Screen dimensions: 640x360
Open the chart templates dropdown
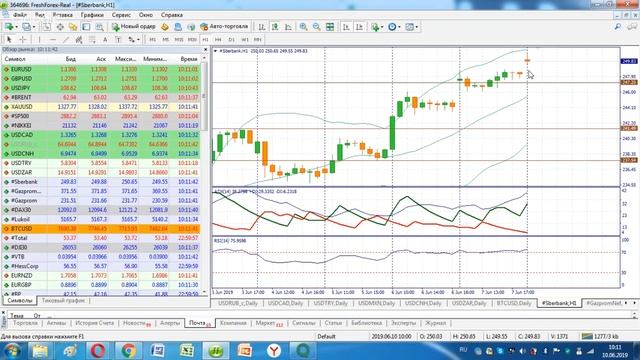click(416, 27)
